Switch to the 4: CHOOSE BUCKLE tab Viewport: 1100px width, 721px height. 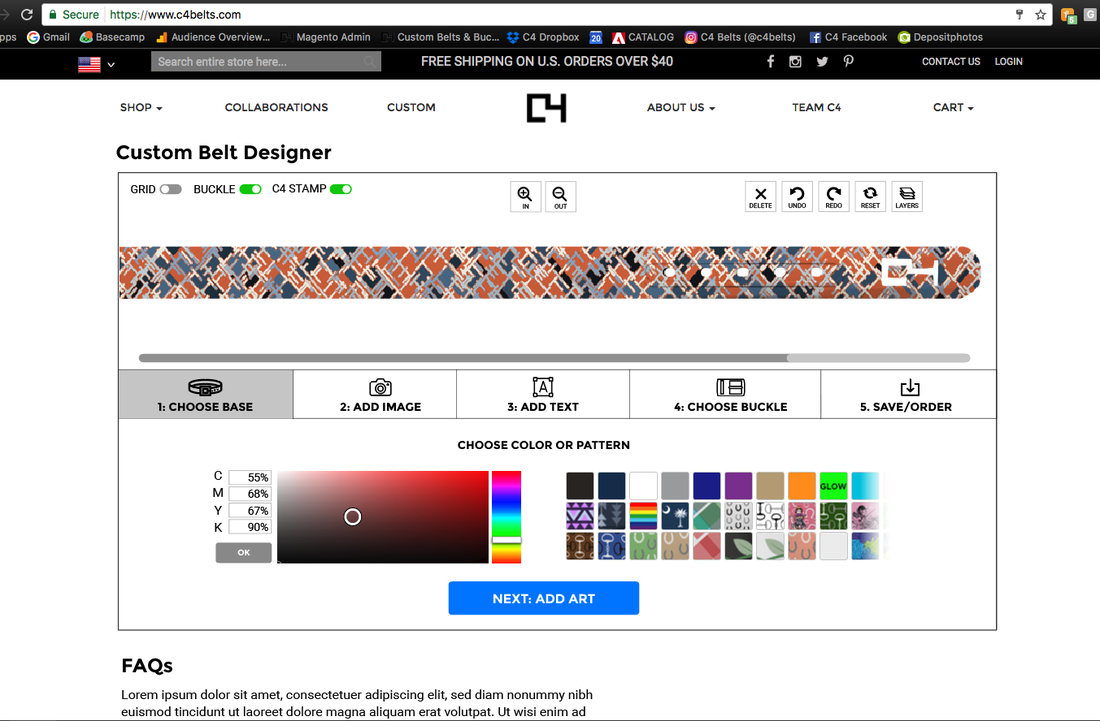(725, 394)
